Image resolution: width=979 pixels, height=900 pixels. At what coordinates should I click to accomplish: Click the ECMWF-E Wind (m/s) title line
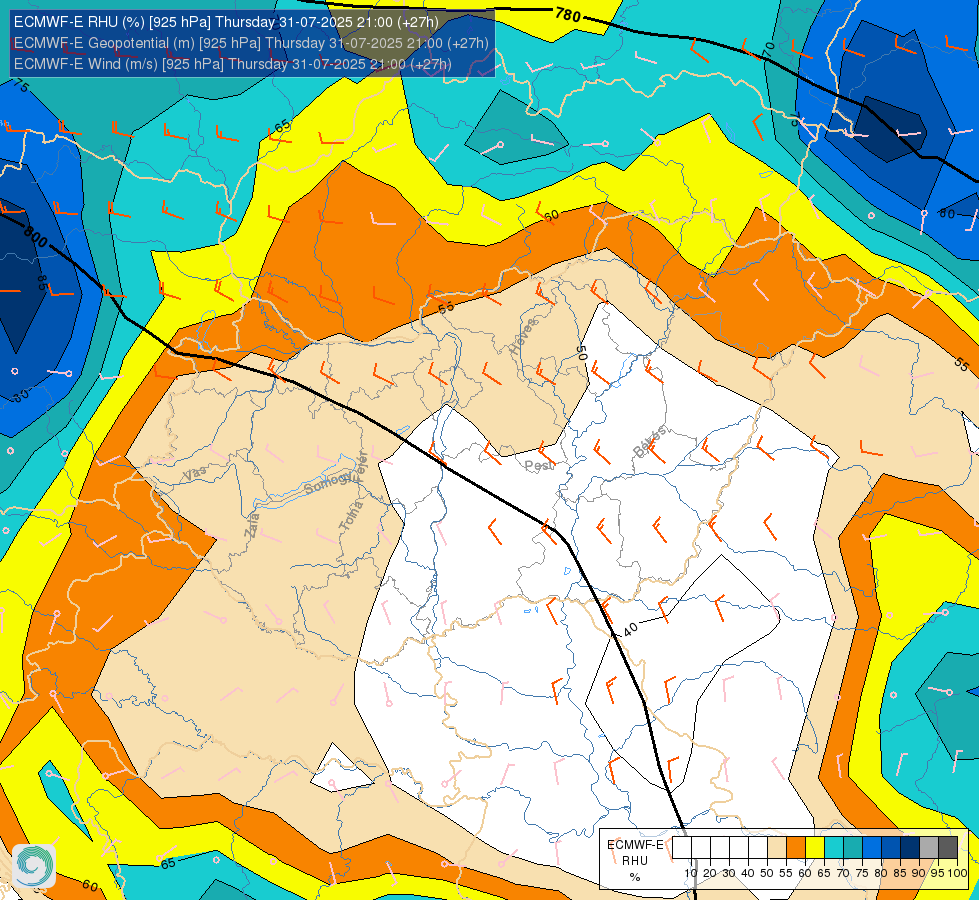click(x=232, y=64)
